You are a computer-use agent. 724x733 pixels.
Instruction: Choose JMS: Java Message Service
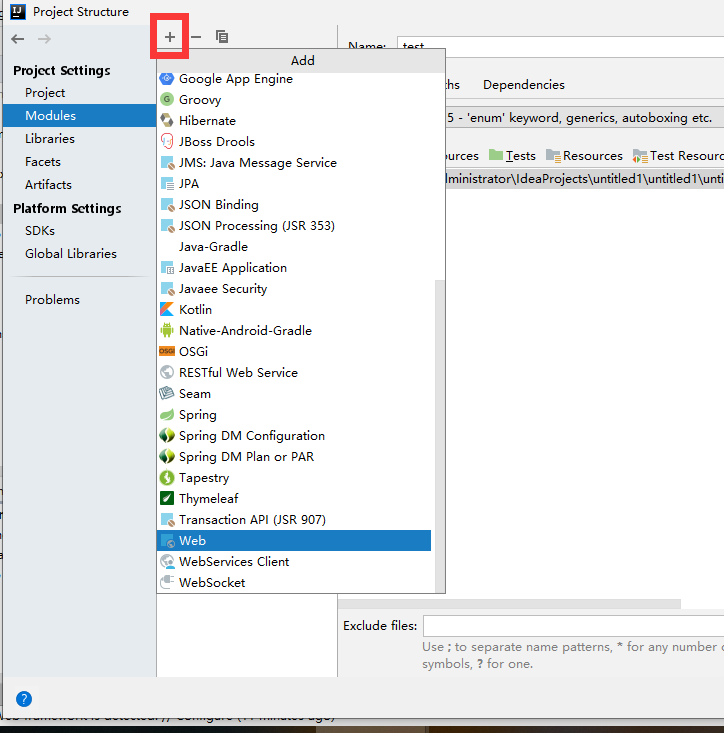pos(294,163)
